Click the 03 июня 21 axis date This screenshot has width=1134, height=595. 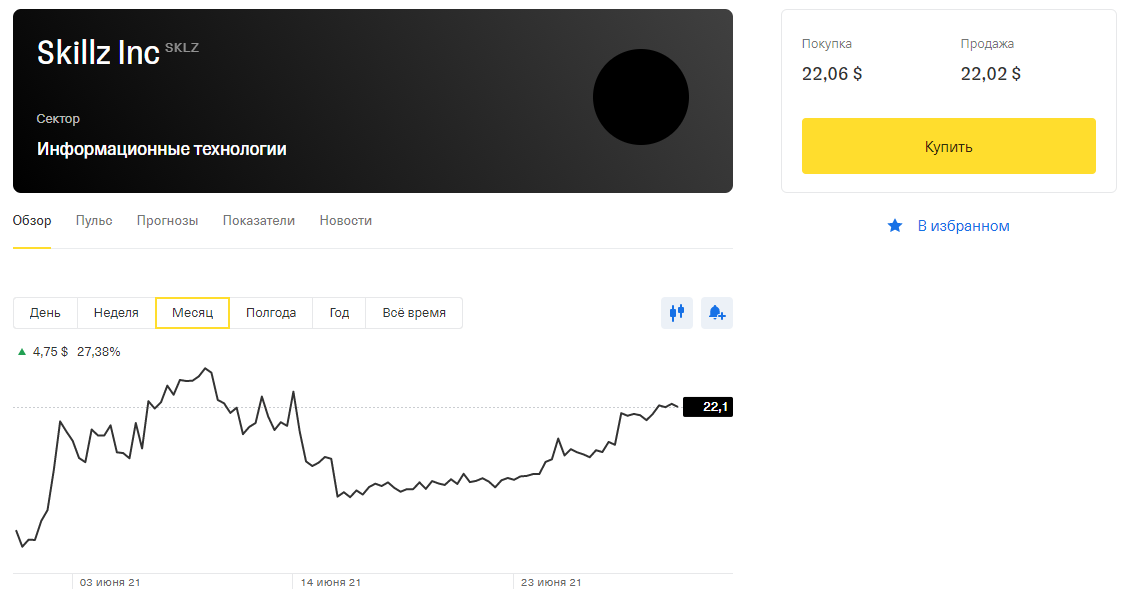(110, 582)
